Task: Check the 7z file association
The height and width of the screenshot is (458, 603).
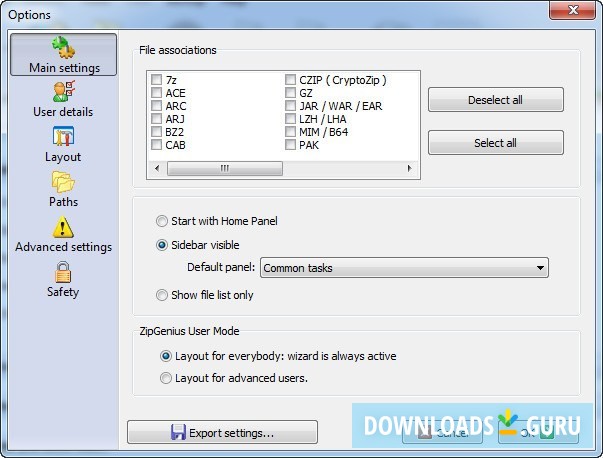Action: click(157, 80)
